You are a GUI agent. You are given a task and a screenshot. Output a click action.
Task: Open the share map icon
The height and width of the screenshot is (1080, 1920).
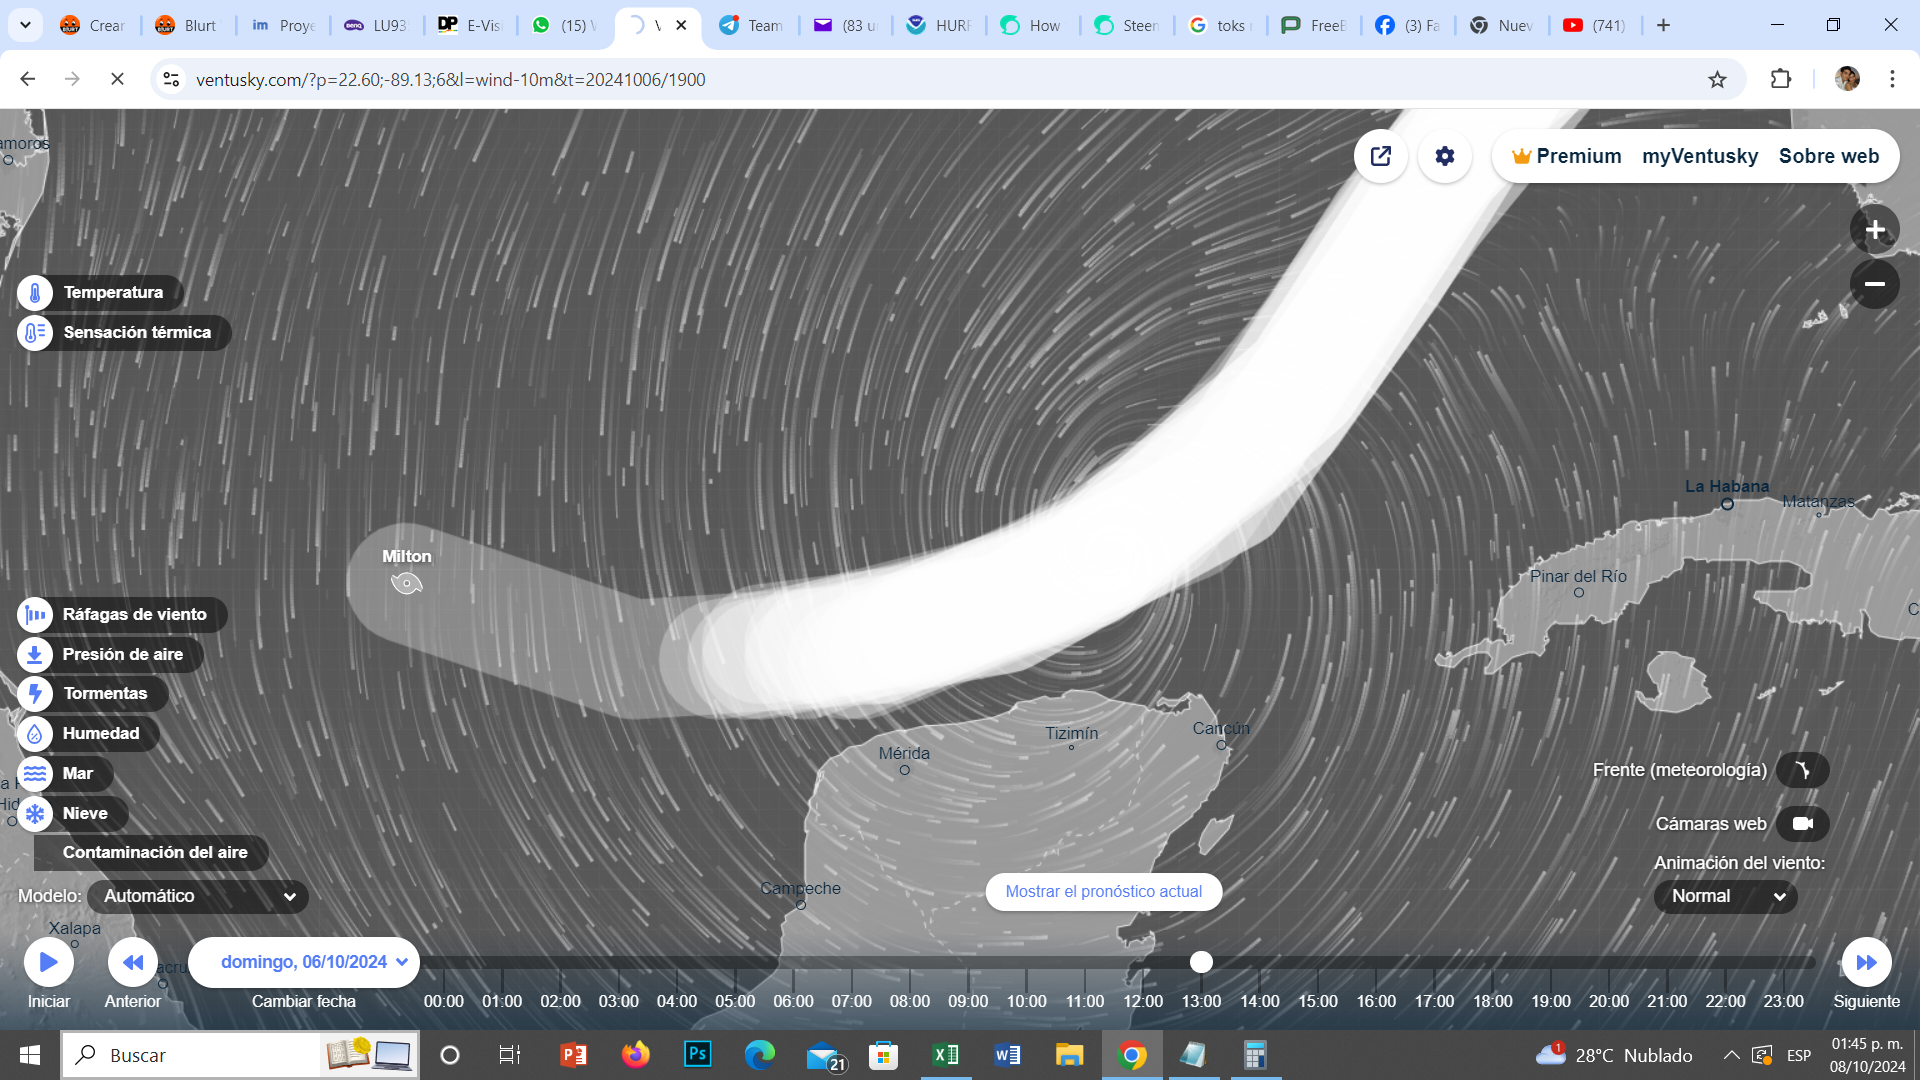point(1381,156)
